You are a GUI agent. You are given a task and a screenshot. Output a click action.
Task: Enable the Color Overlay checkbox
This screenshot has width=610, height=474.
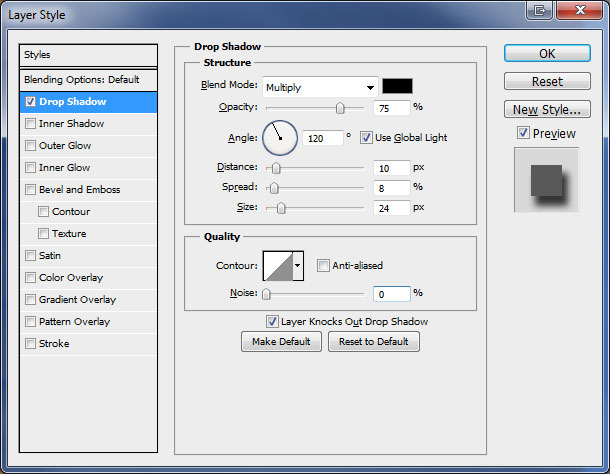tap(30, 277)
